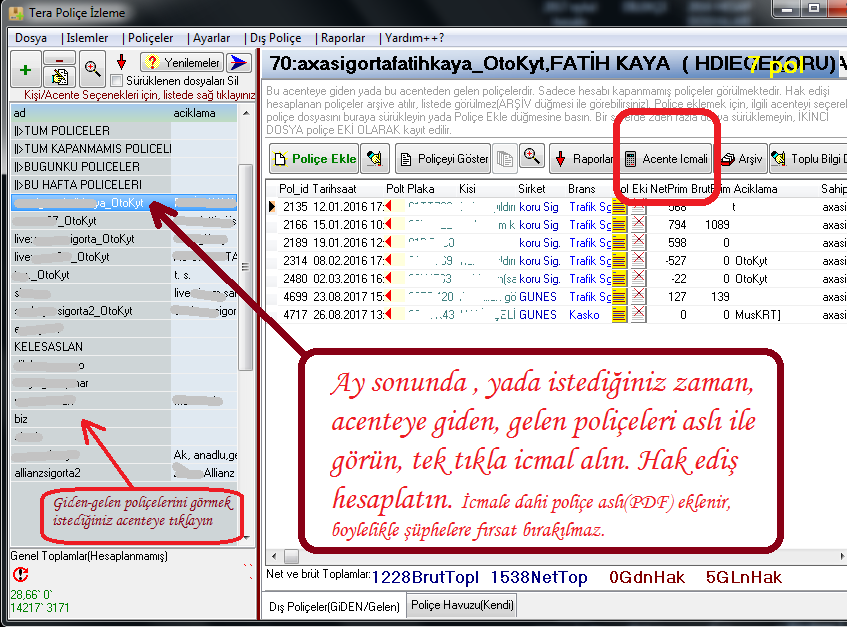The width and height of the screenshot is (847, 627).
Task: Switch to Dış Poliçeler(GiDEN/Gelen) tab
Action: click(334, 606)
